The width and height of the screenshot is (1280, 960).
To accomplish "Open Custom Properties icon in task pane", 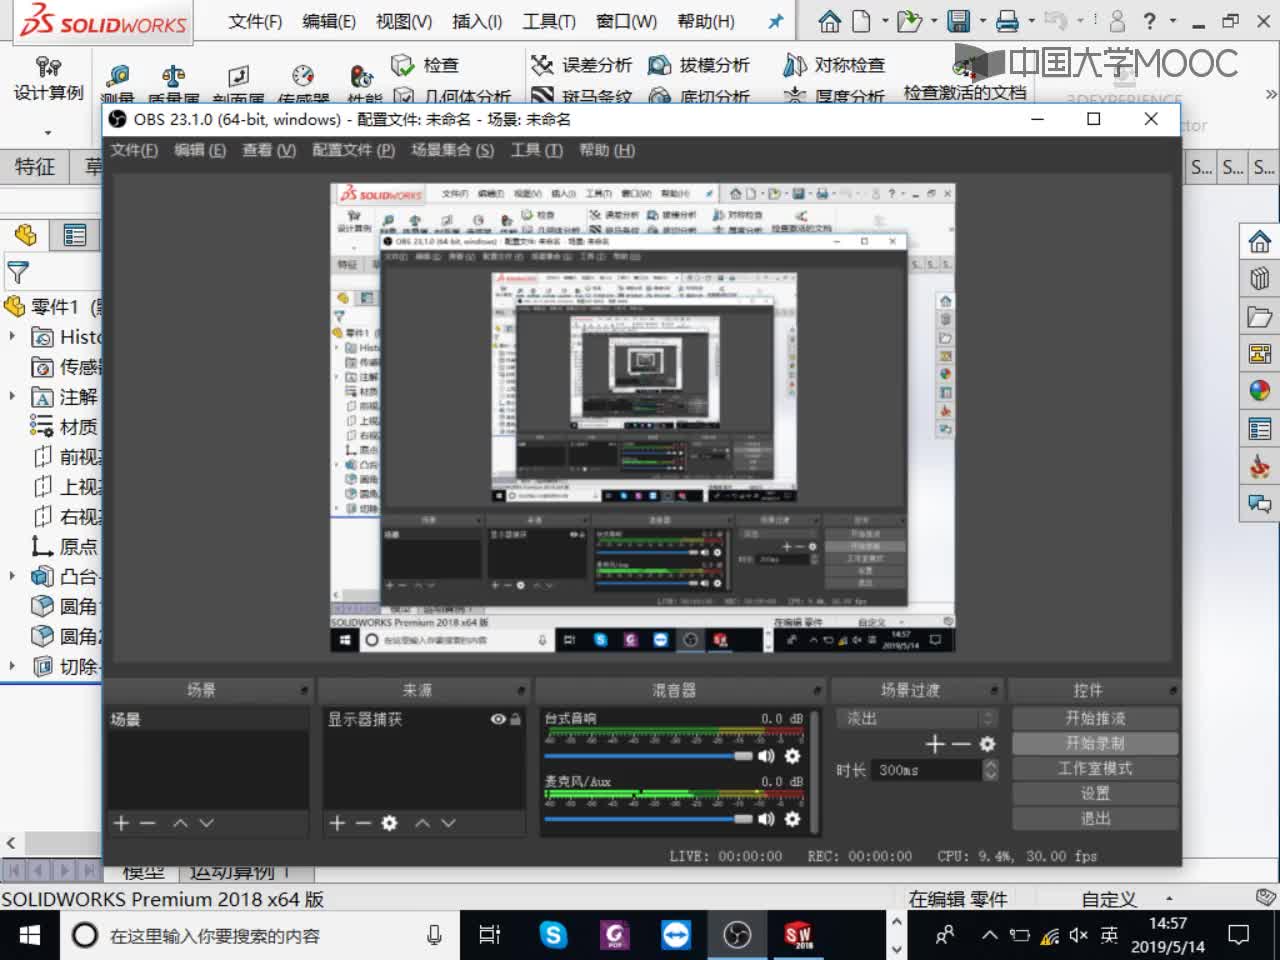I will point(1260,429).
